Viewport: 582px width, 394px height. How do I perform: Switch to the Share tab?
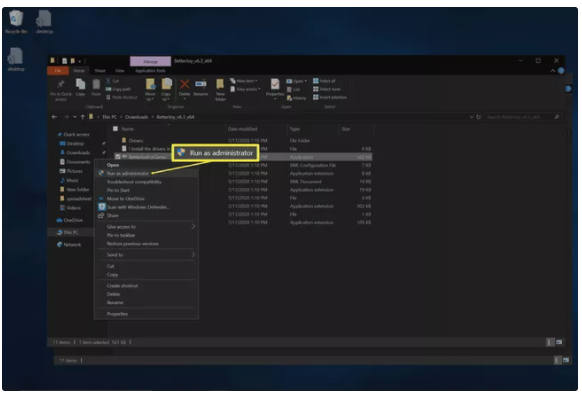click(x=100, y=71)
